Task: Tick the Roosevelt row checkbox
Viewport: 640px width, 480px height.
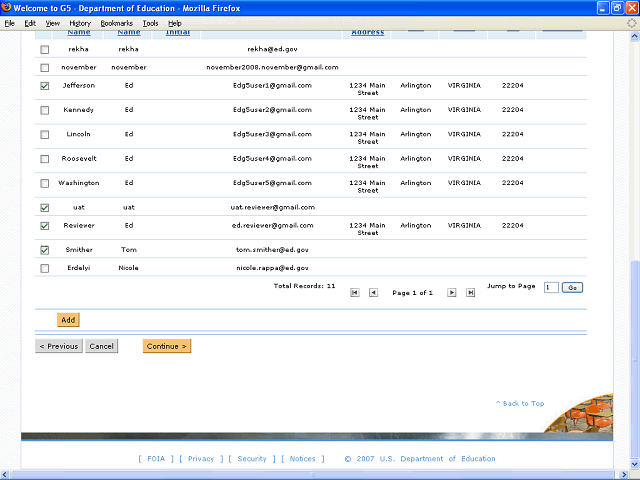Action: tap(44, 159)
